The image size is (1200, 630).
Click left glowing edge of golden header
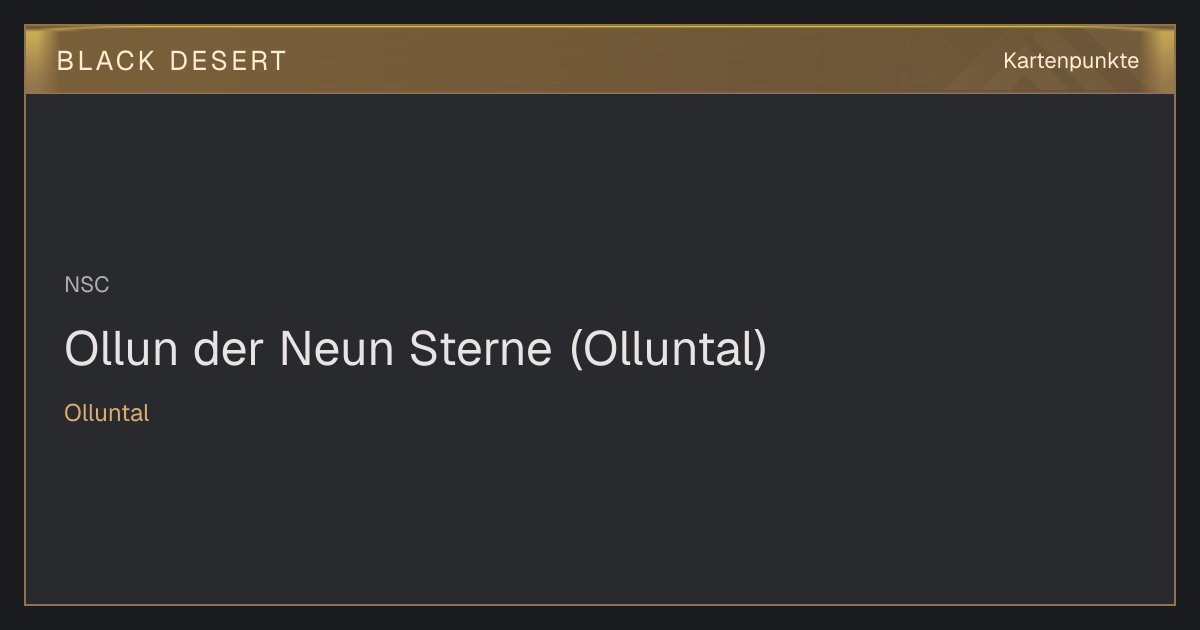click(x=36, y=60)
